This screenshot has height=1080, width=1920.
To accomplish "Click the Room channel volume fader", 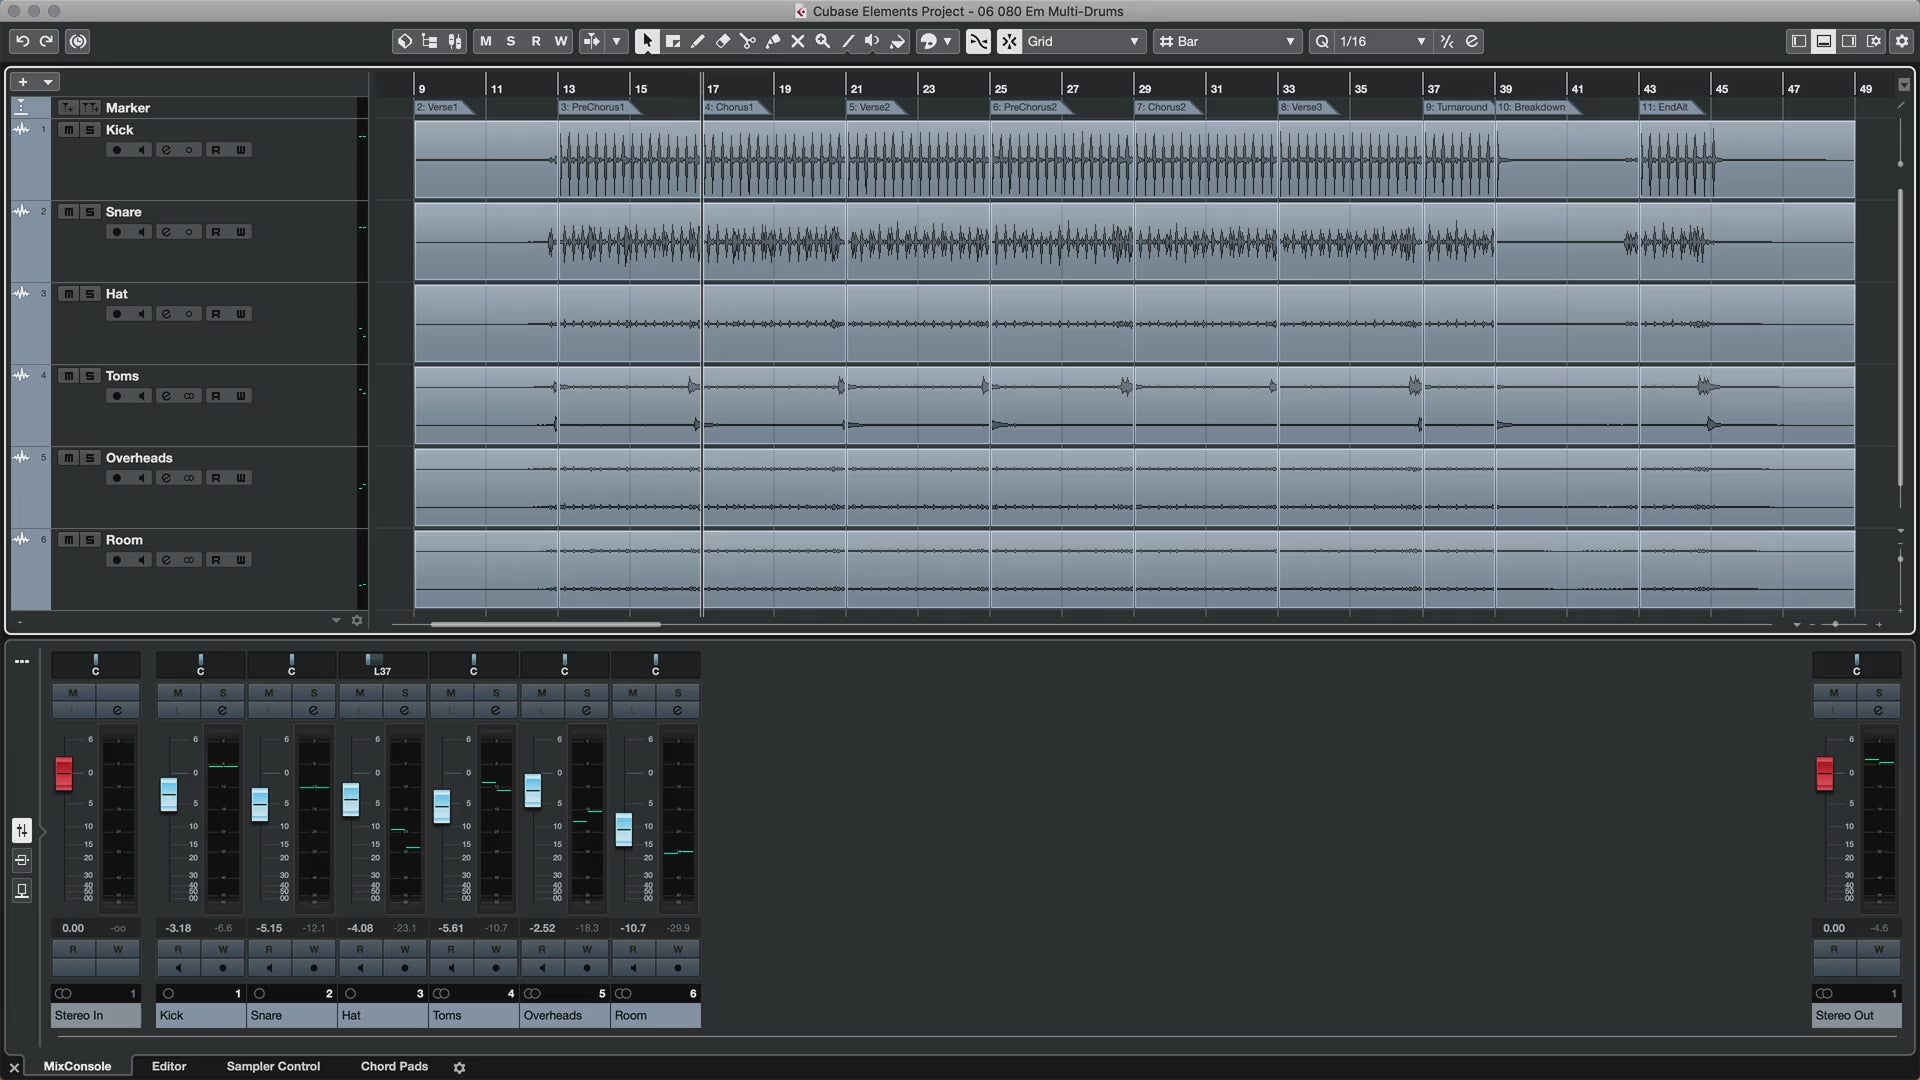I will click(x=624, y=829).
